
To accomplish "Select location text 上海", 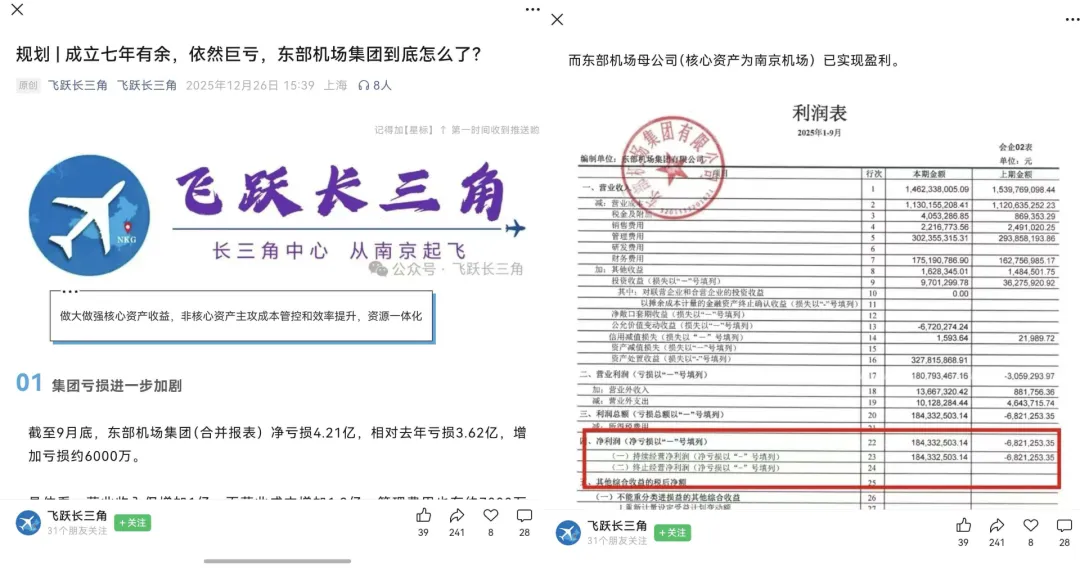I will click(336, 85).
